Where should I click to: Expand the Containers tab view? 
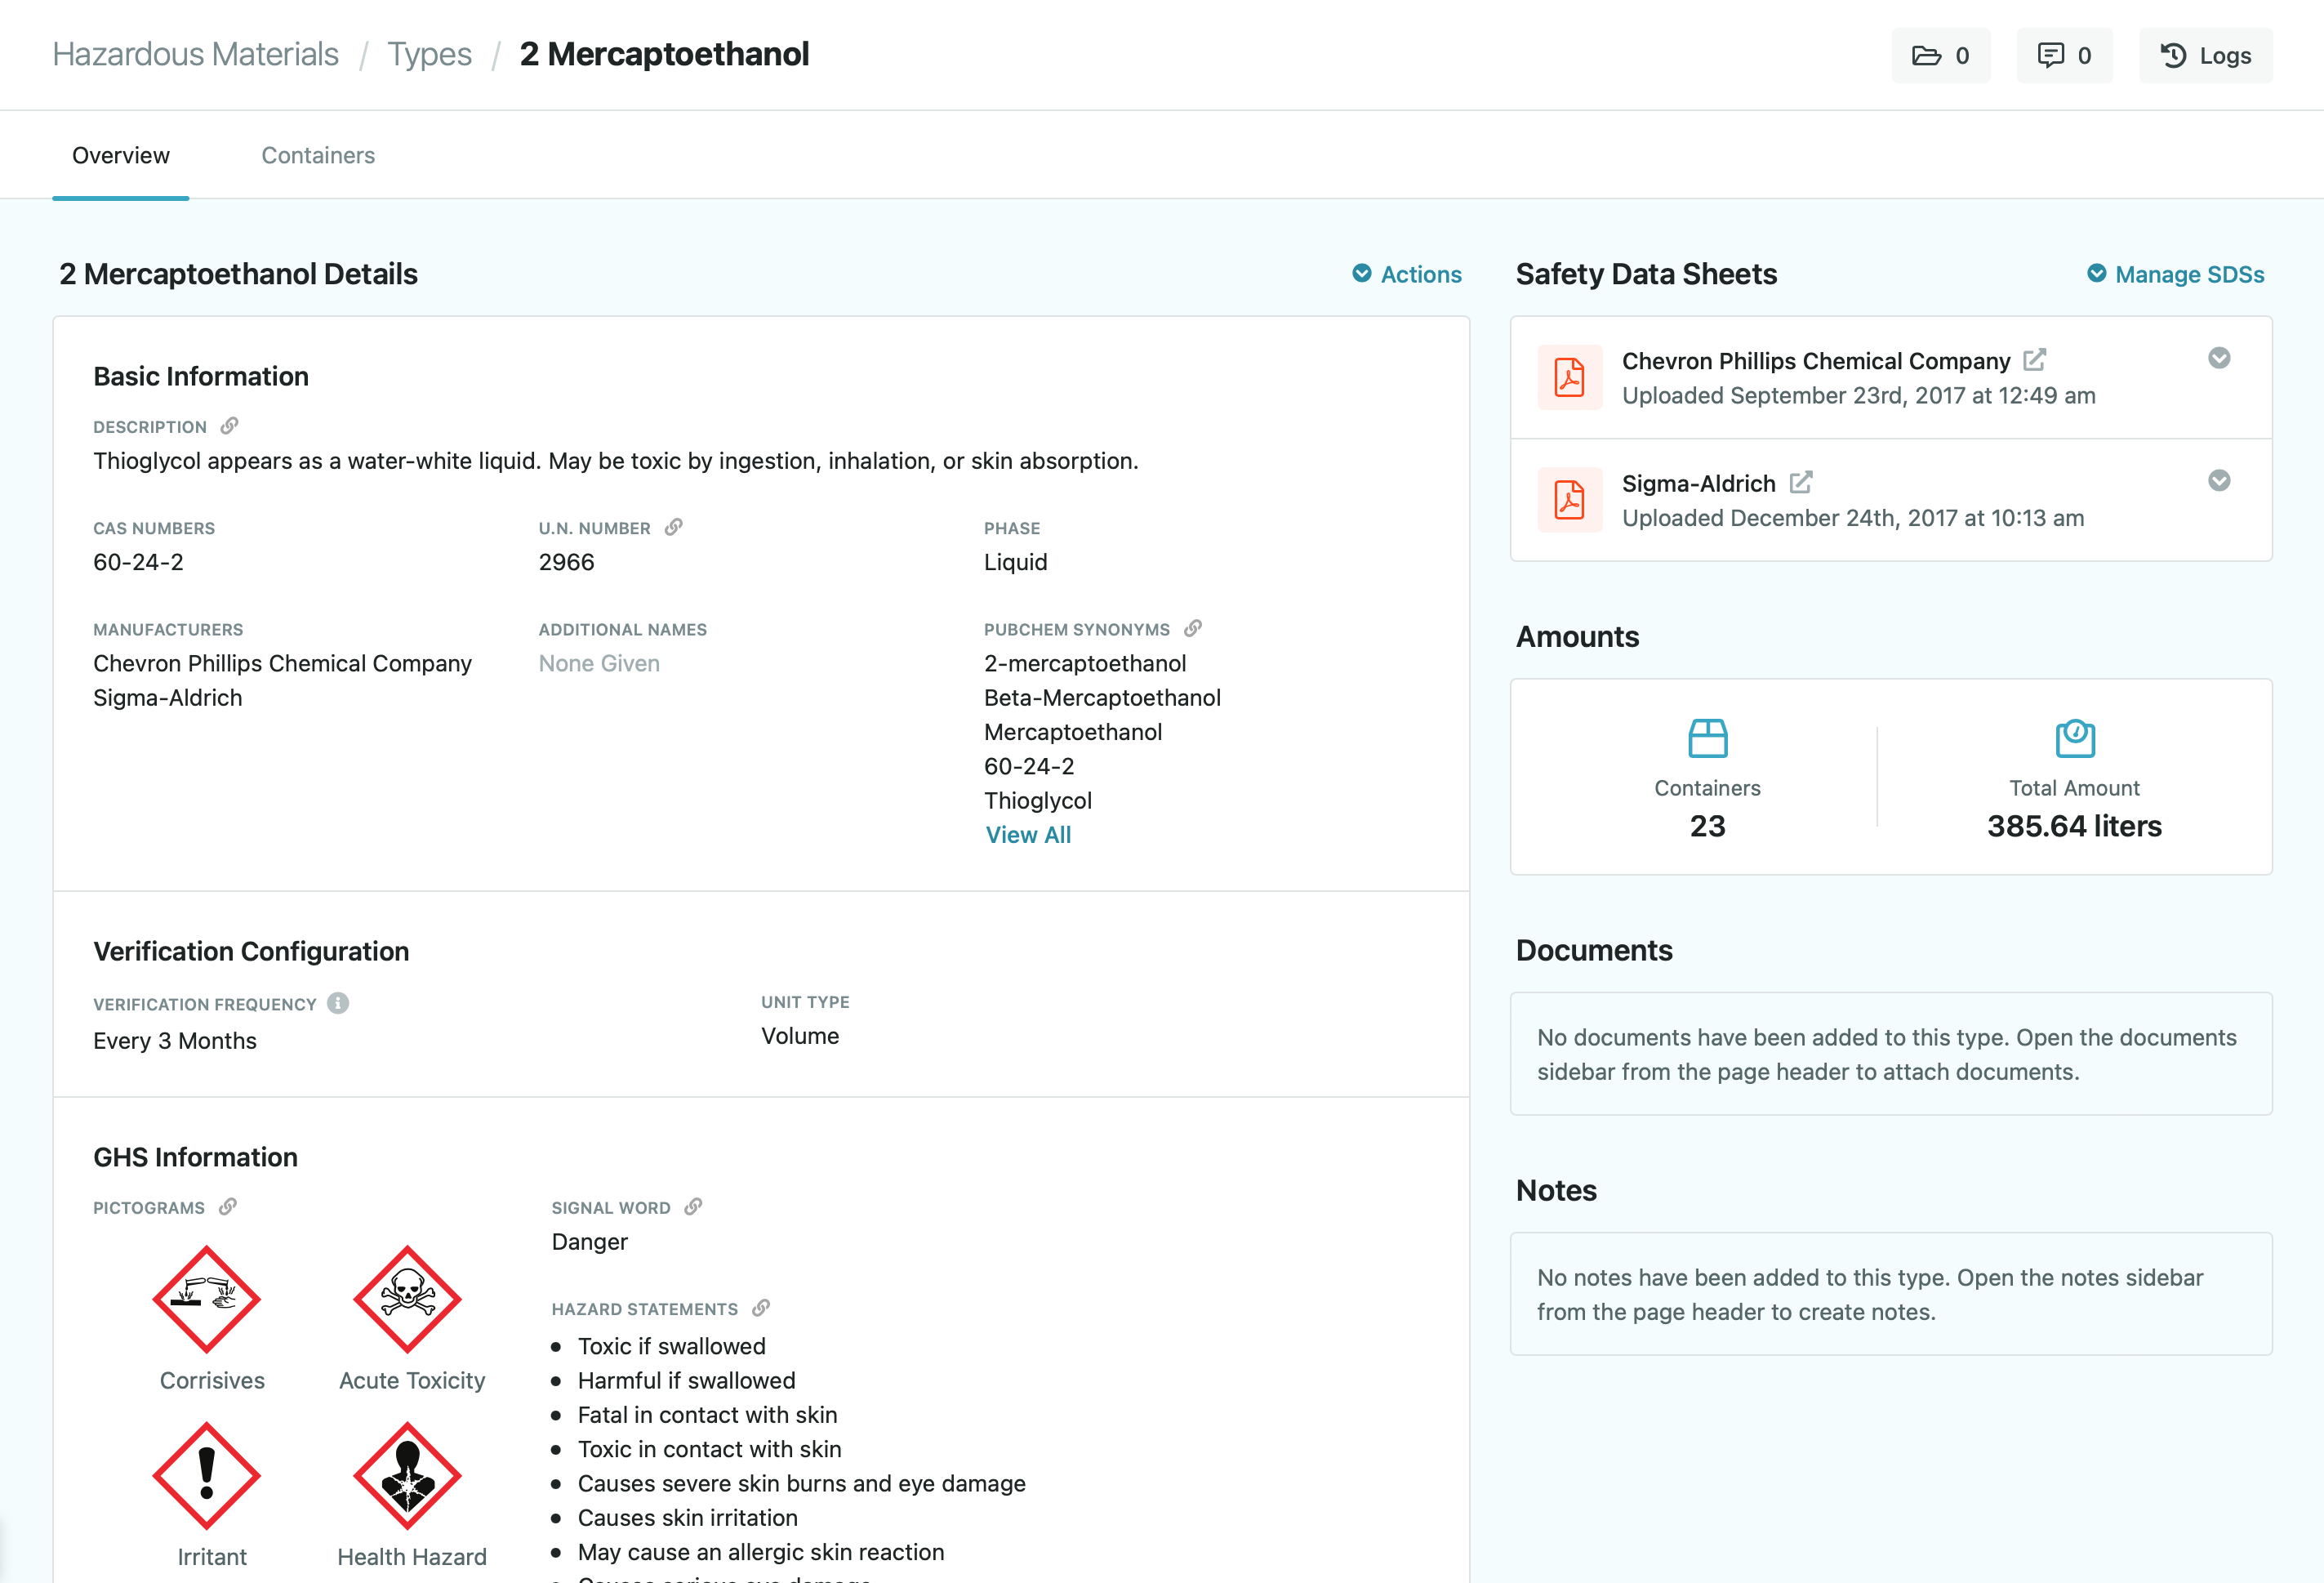tap(316, 155)
